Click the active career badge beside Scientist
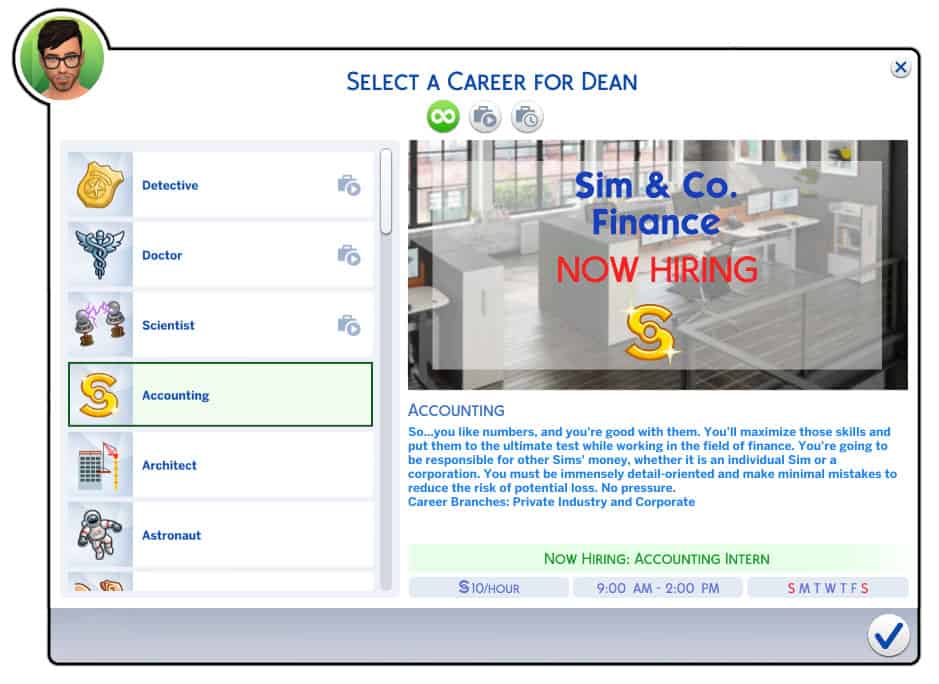Viewport: 939px width, 684px height. point(348,325)
